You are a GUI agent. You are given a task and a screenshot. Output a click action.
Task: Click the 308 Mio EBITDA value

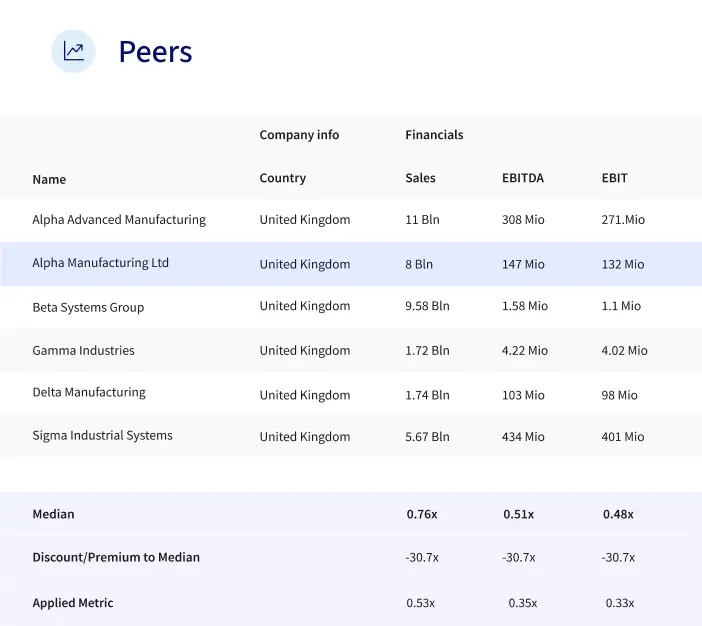click(x=523, y=220)
